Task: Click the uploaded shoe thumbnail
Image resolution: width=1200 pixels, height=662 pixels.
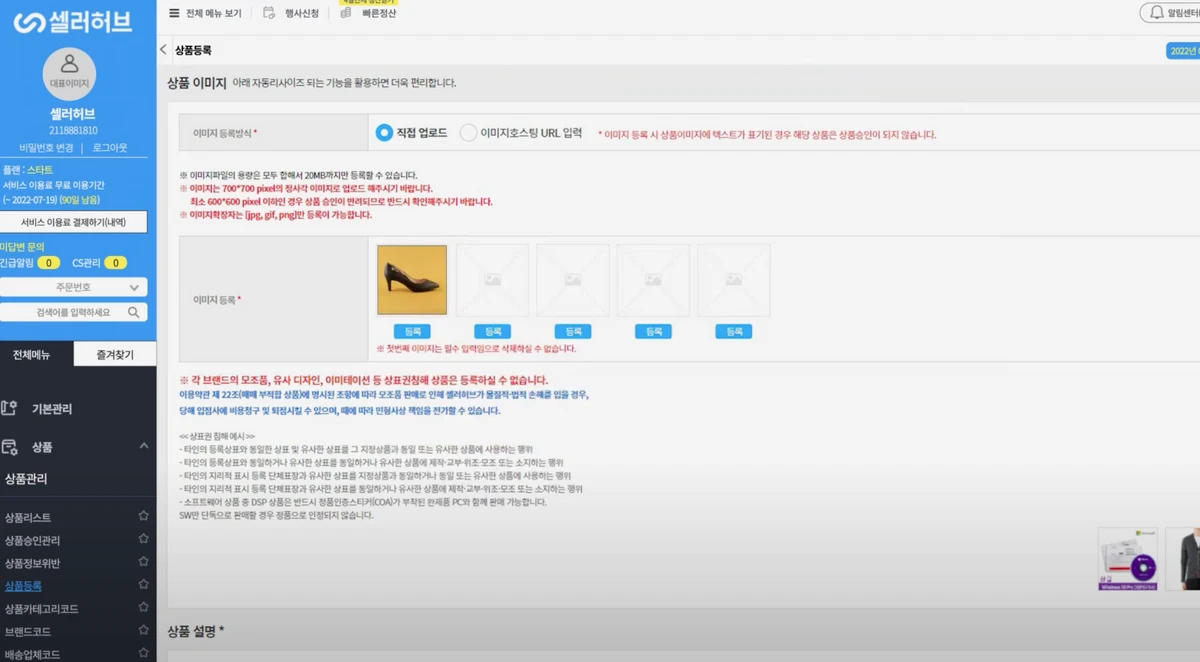Action: pos(412,280)
